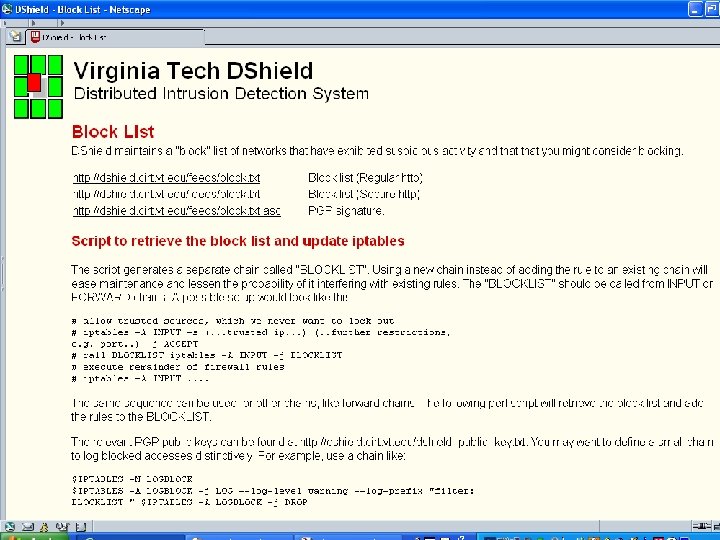Viewport: 720px width, 540px height.
Task: Click the online/offline connection icon in status bar
Action: point(701,526)
